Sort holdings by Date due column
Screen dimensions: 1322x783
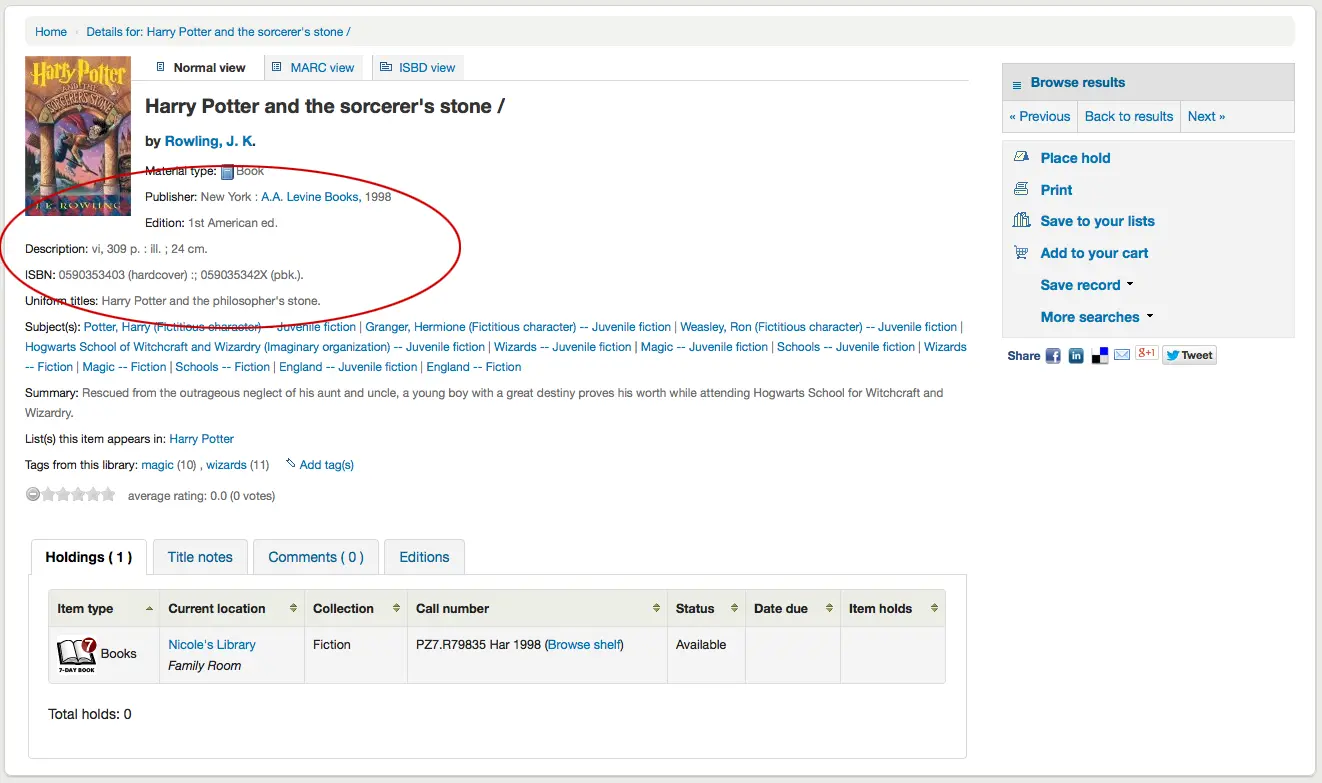(x=793, y=608)
